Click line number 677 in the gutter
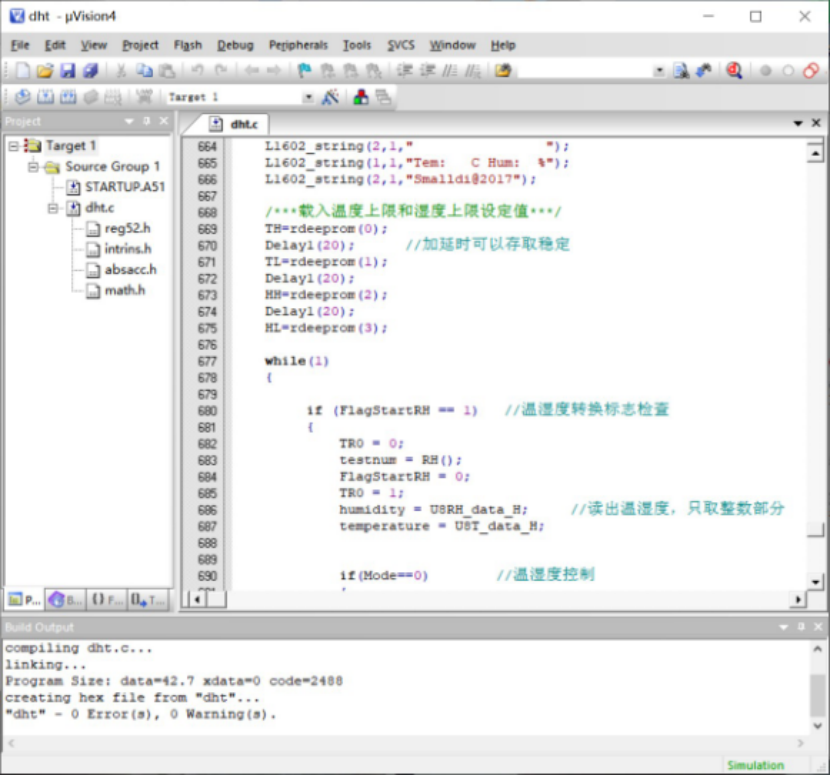Image resolution: width=831 pixels, height=776 pixels. (x=207, y=361)
